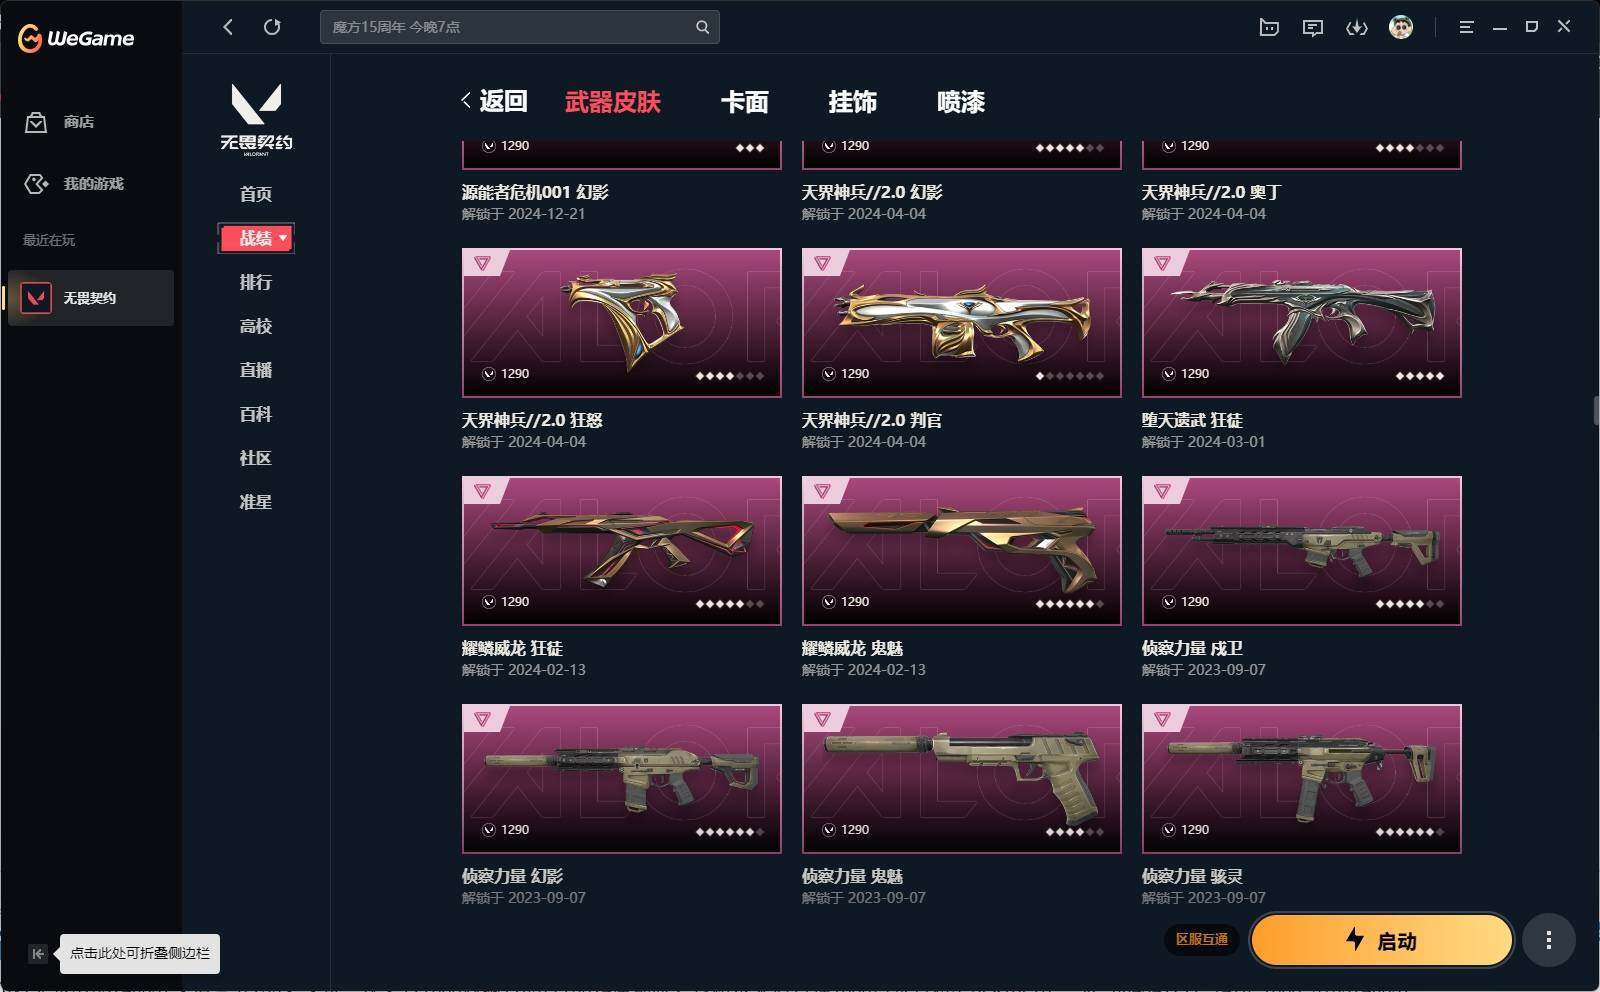Viewport: 1600px width, 992px height.
Task: Click the user avatar icon
Action: [x=1401, y=27]
